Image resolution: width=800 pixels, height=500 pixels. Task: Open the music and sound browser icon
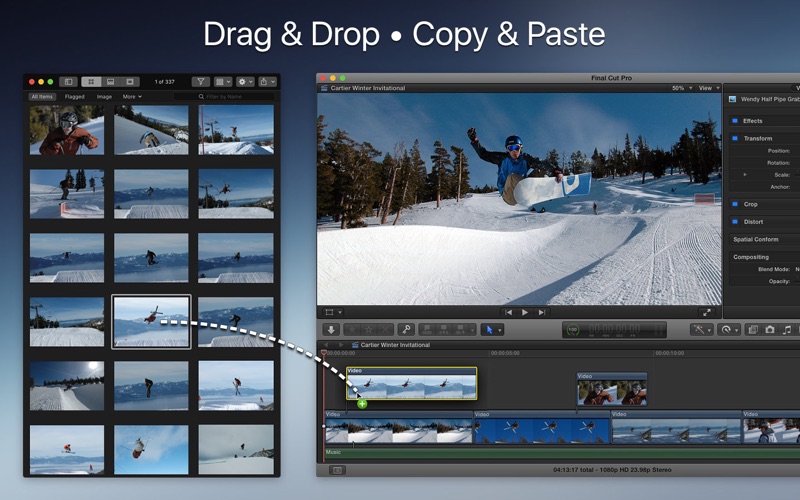click(786, 329)
